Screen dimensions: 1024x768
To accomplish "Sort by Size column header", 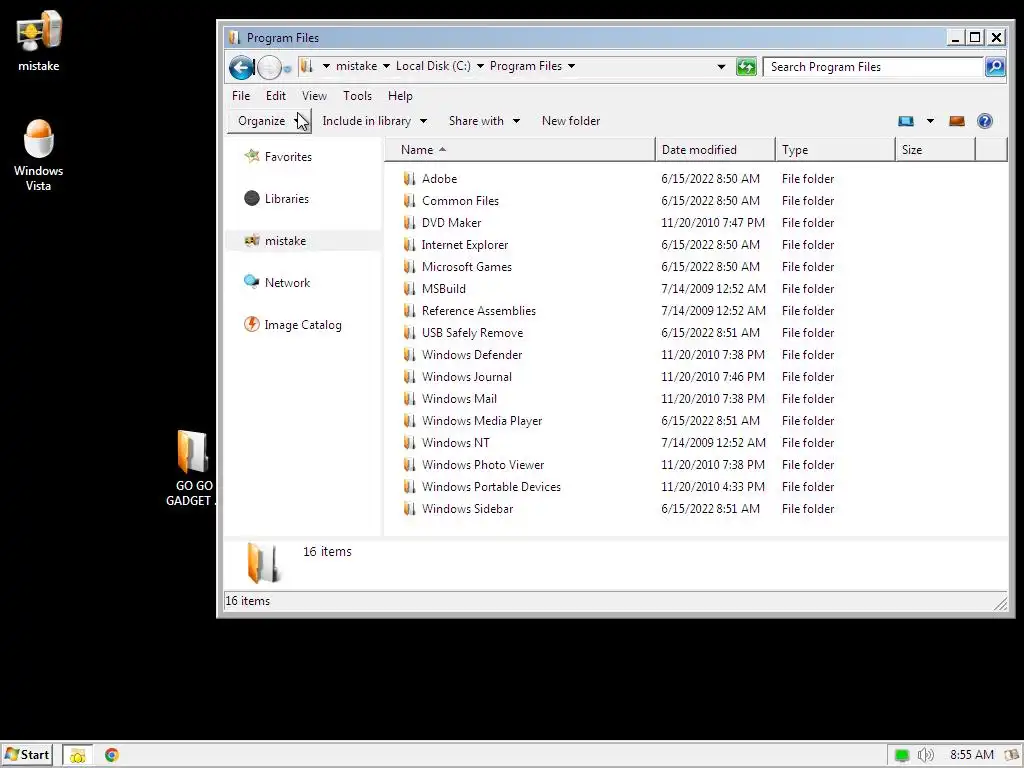I will [935, 150].
